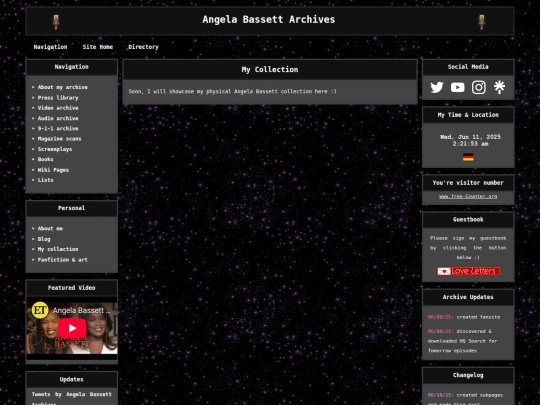
Task: Click the Personal panel heading
Action: 72,208
